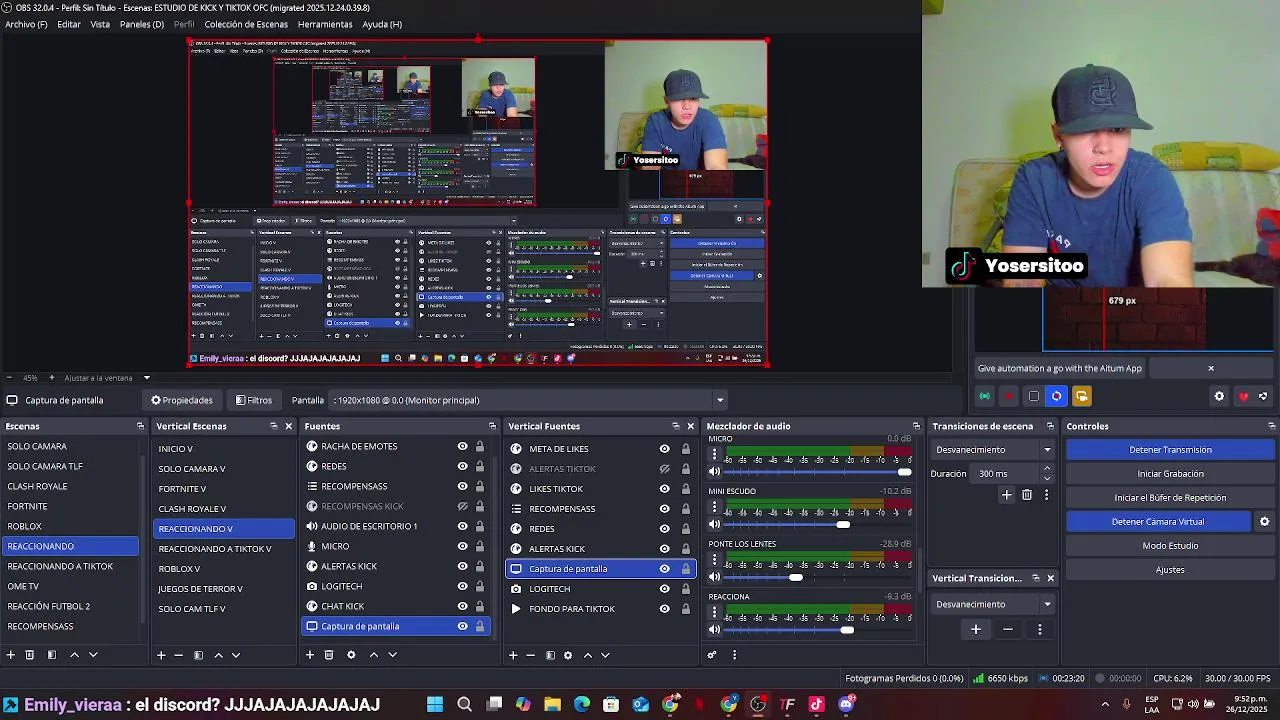Open Ajustes from Controles

coord(1170,570)
